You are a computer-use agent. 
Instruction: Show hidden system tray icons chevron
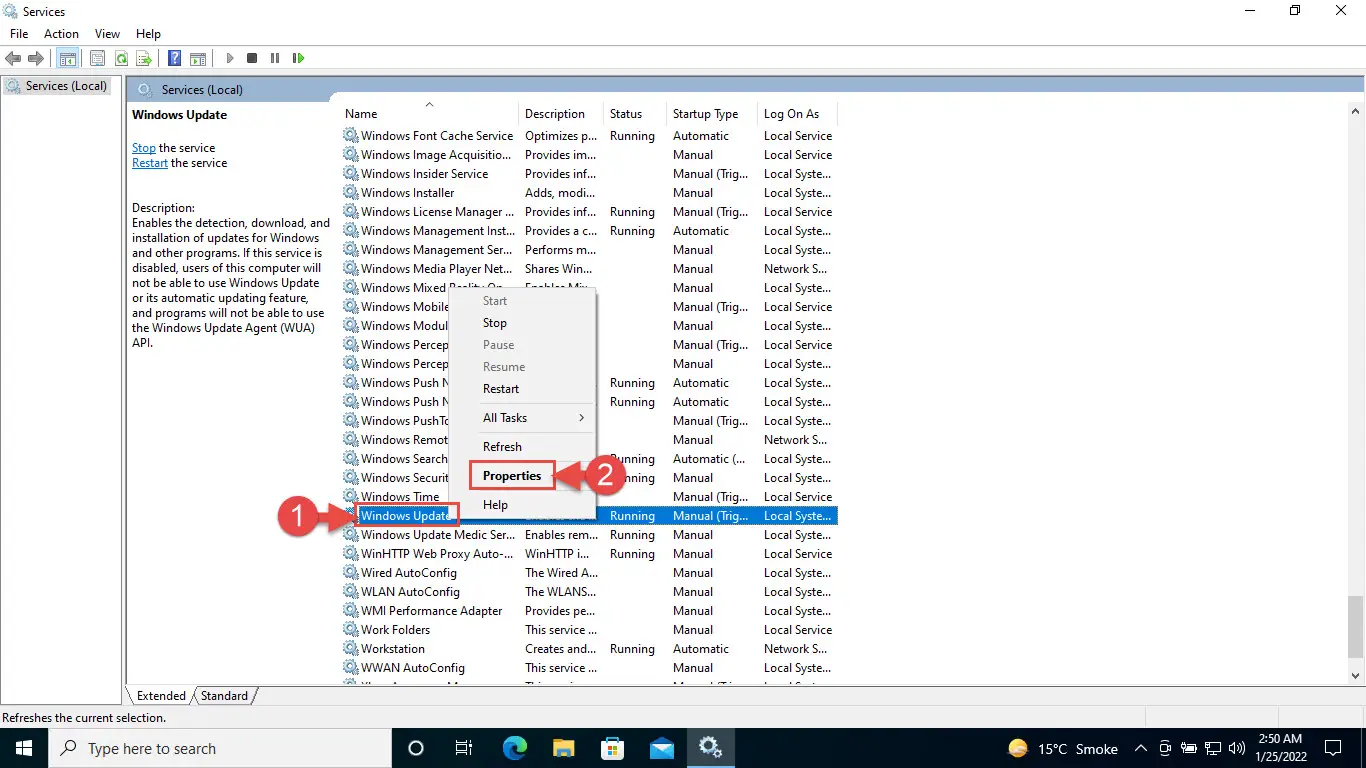coord(1140,748)
